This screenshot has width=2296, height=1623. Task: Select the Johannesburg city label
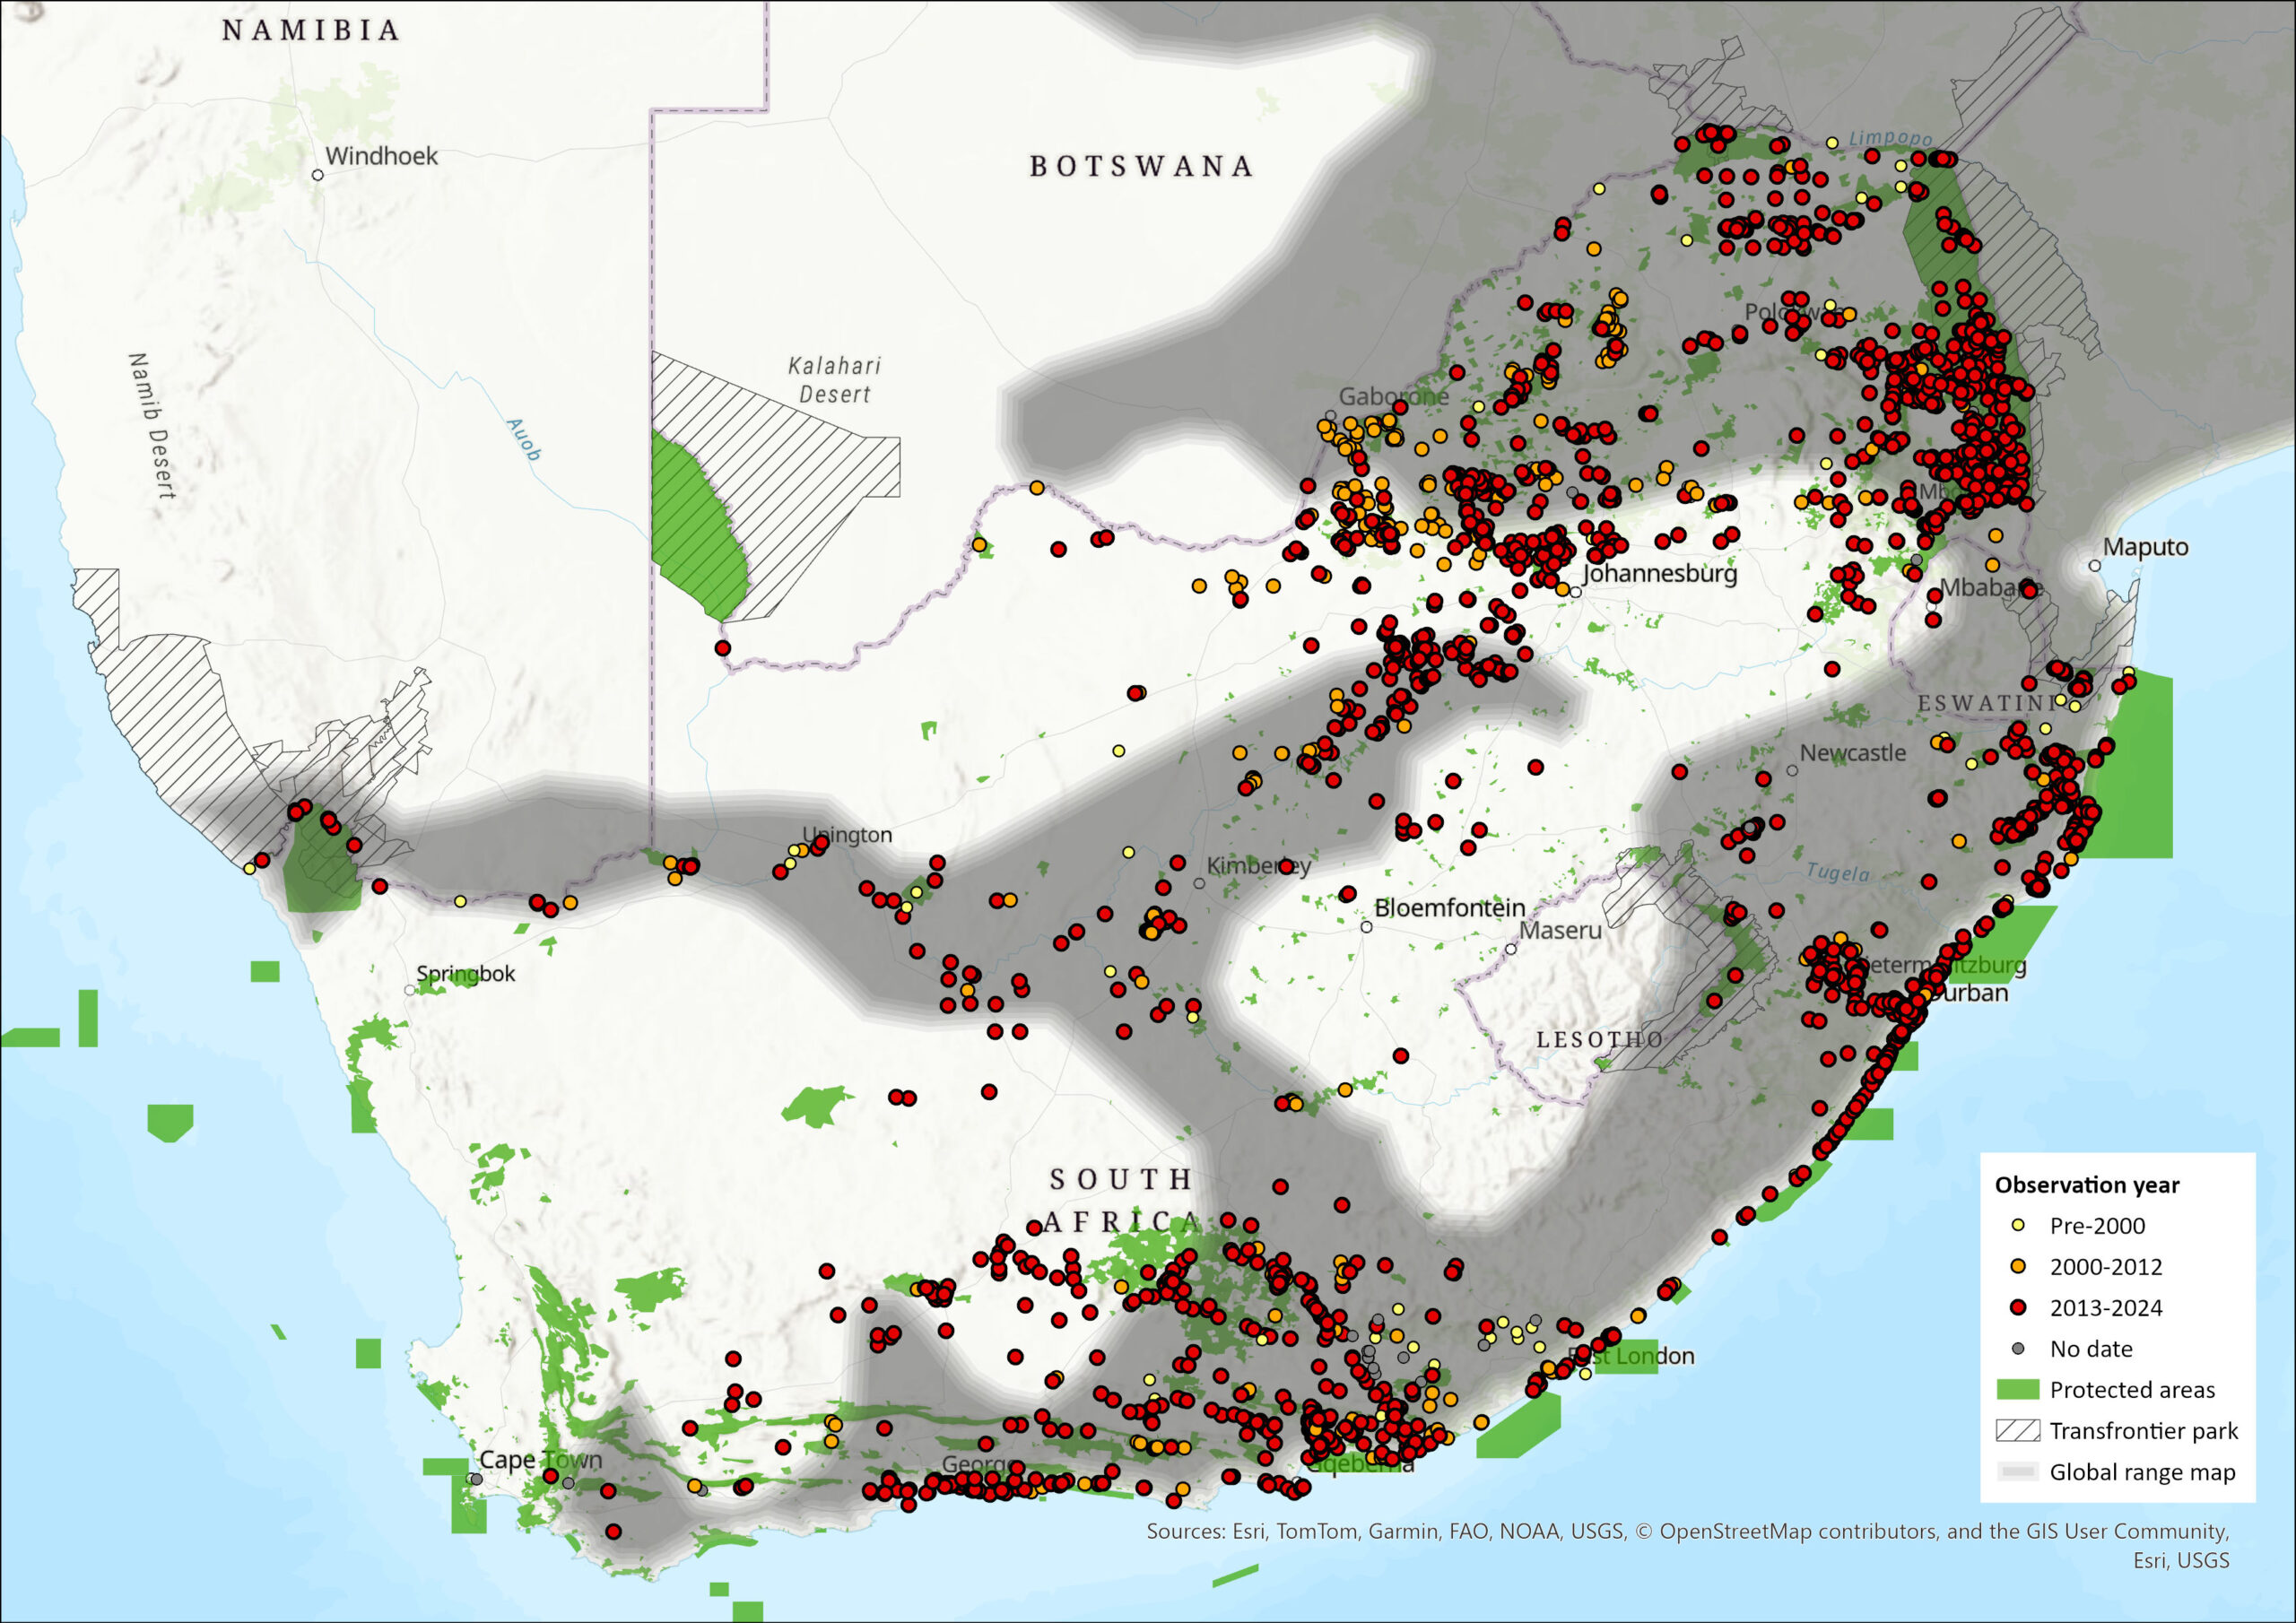[x=1660, y=574]
